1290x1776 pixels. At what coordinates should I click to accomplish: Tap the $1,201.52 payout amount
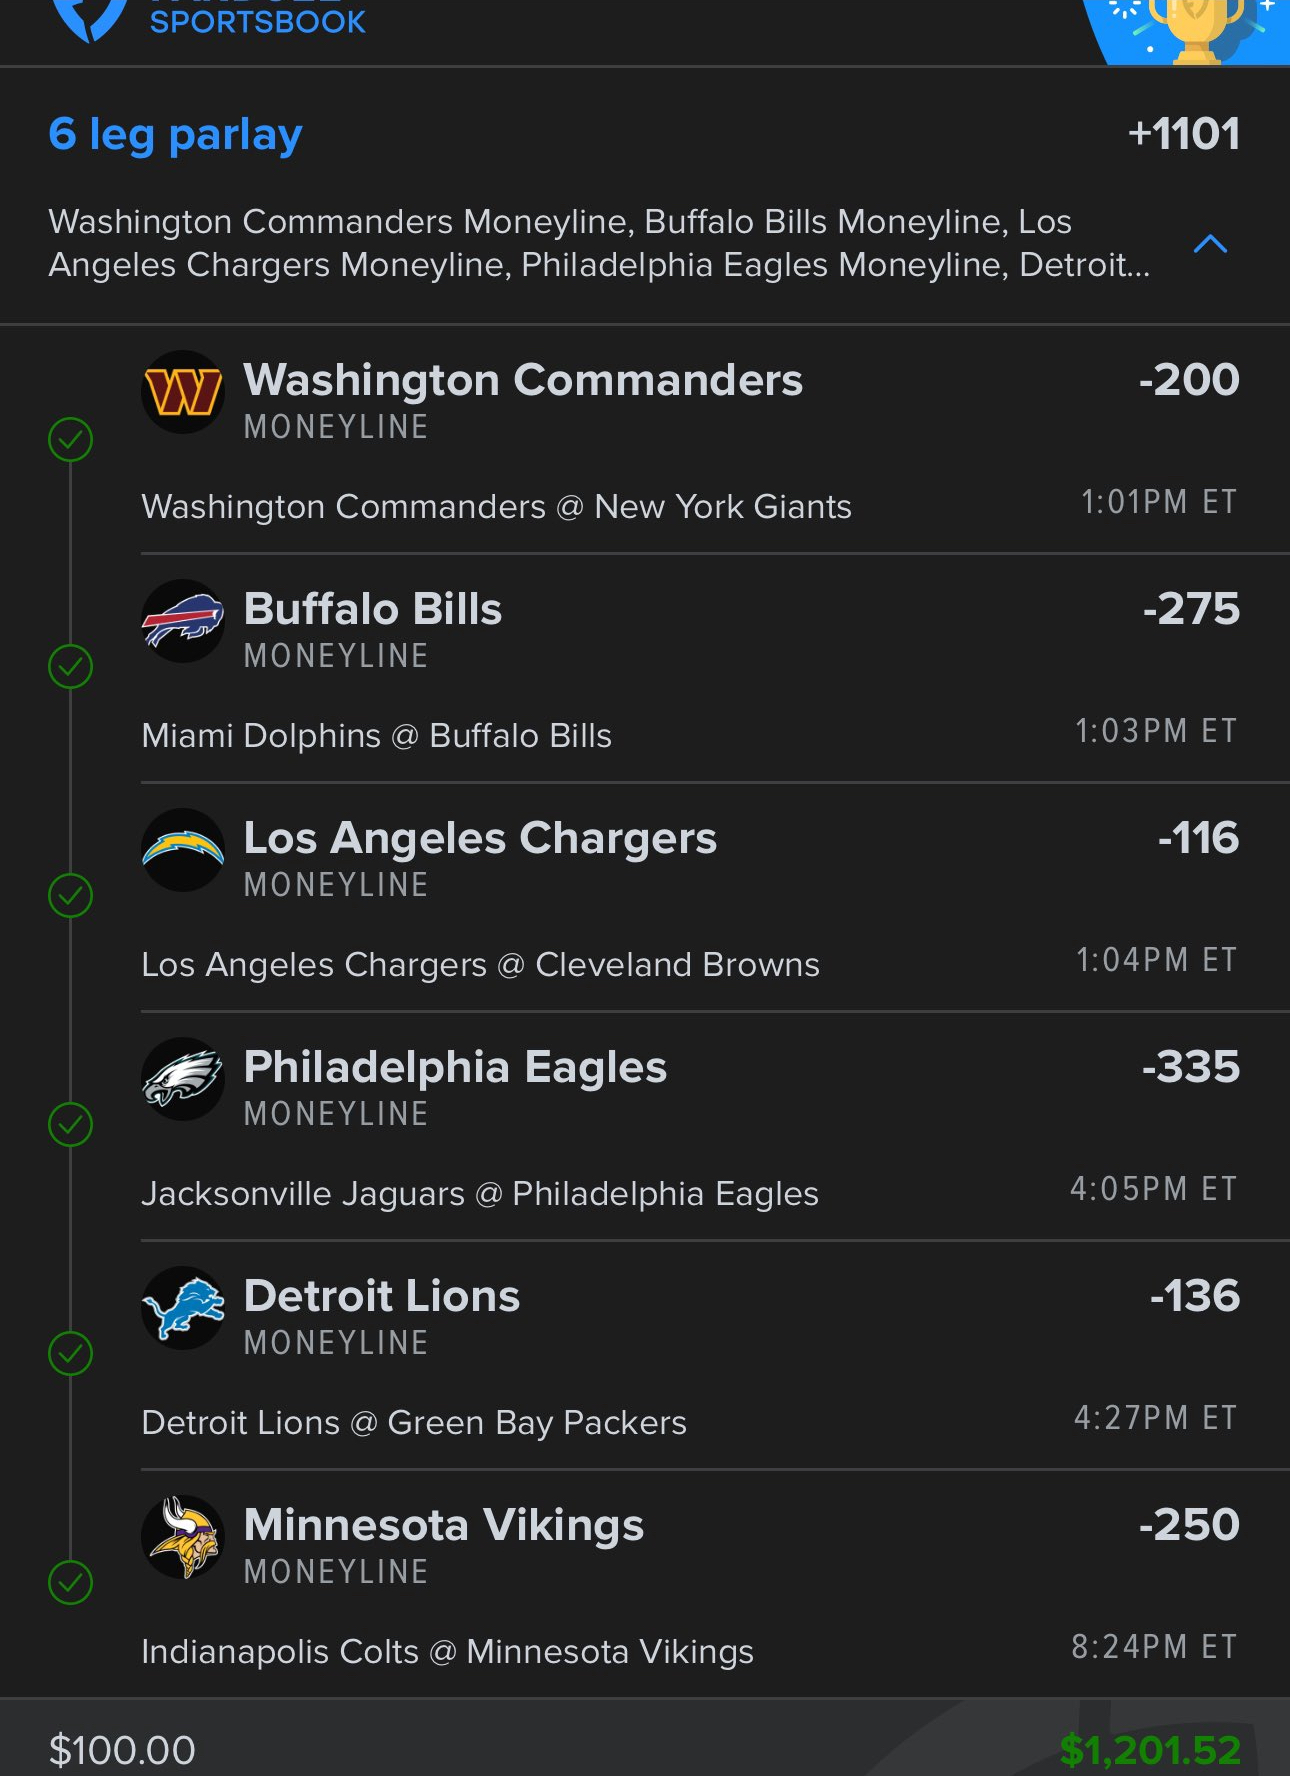point(1150,1750)
